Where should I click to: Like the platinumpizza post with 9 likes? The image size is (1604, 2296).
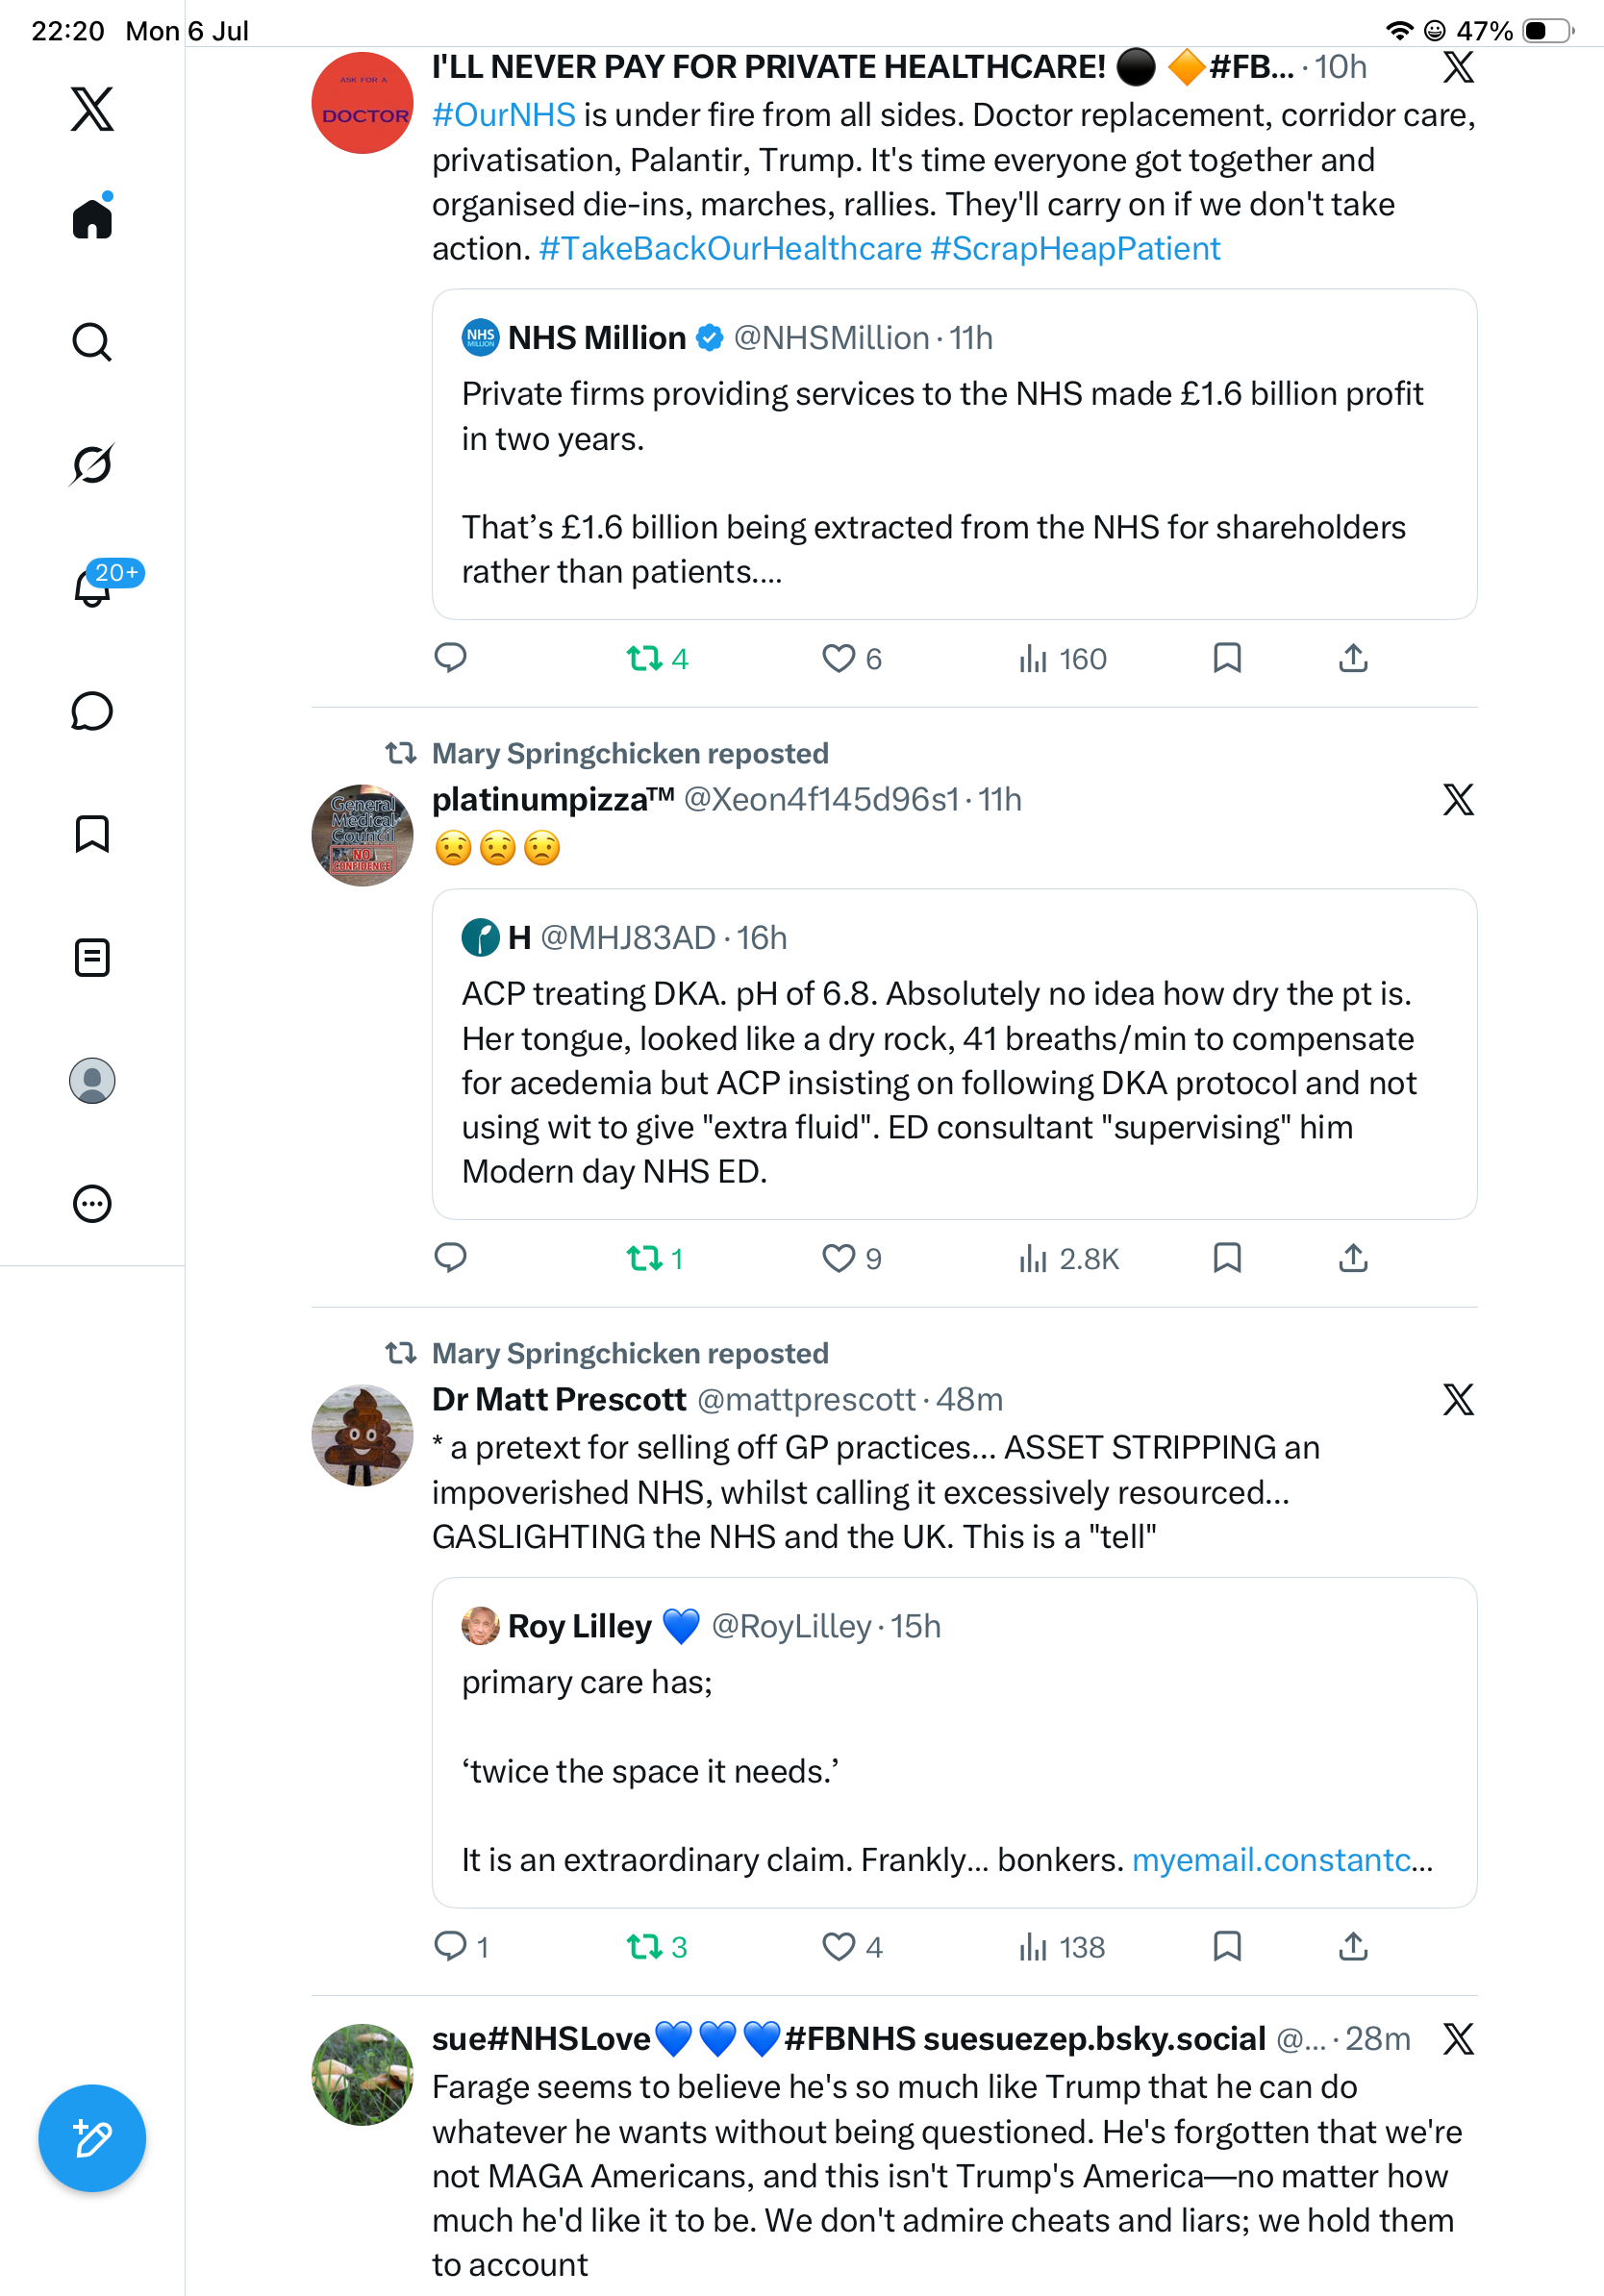(851, 1258)
